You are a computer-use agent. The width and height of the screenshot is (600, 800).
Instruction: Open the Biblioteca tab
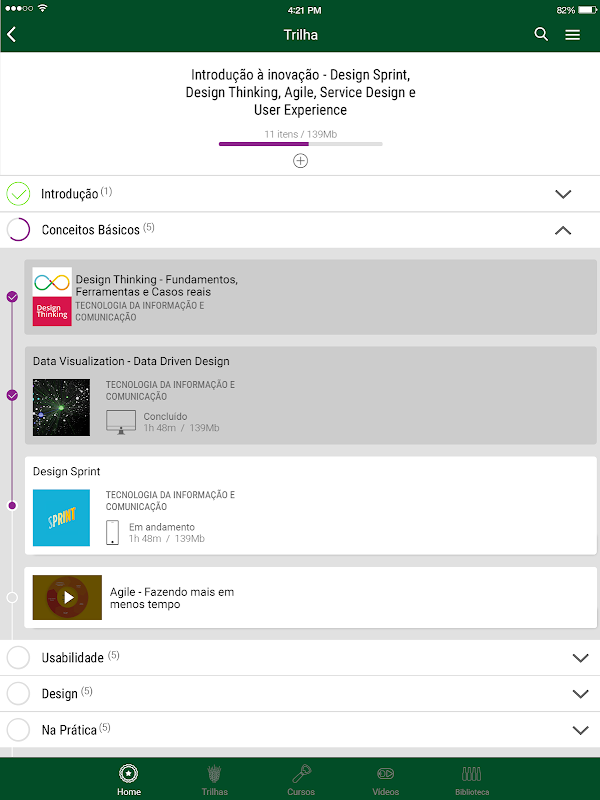(x=472, y=778)
